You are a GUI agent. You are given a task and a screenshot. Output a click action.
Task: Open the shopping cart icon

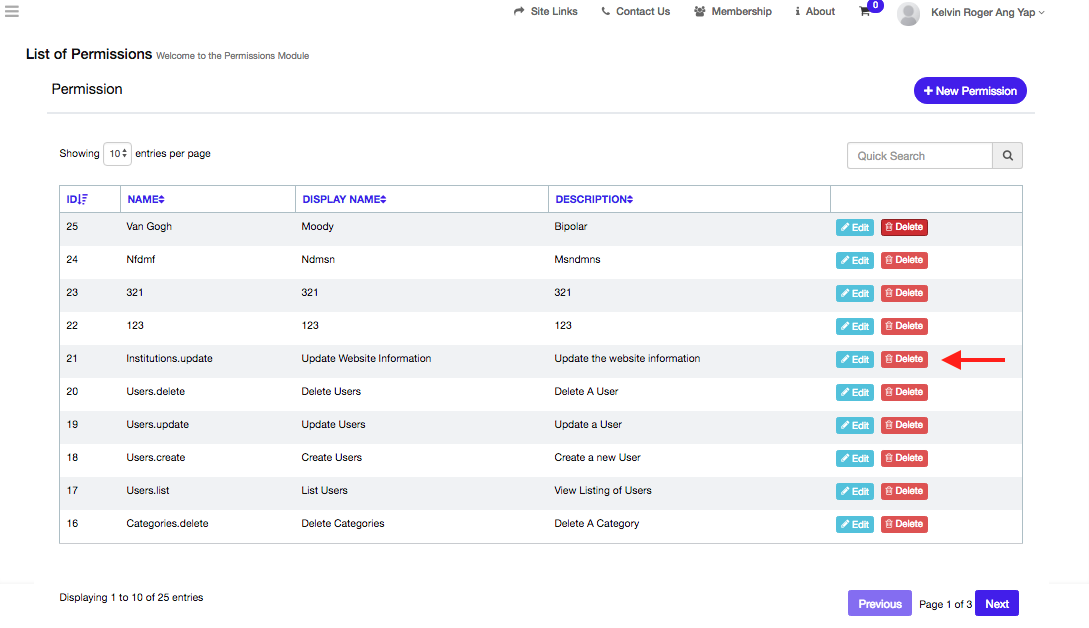tap(865, 12)
